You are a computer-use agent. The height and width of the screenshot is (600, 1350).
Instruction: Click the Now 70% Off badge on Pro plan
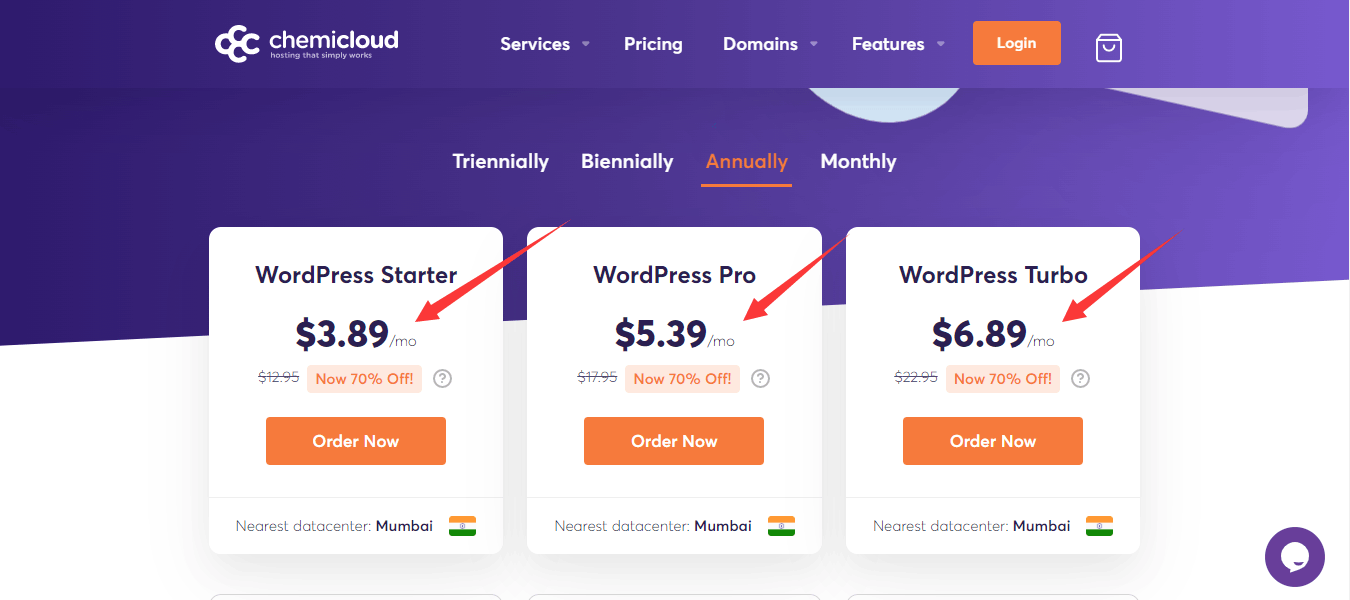(682, 378)
